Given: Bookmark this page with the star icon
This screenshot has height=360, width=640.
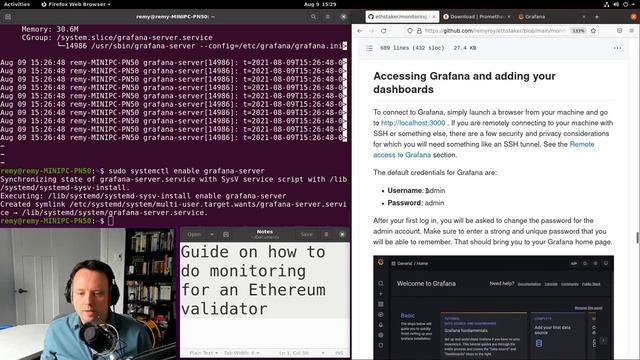Looking at the screenshot, I should pyautogui.click(x=593, y=31).
